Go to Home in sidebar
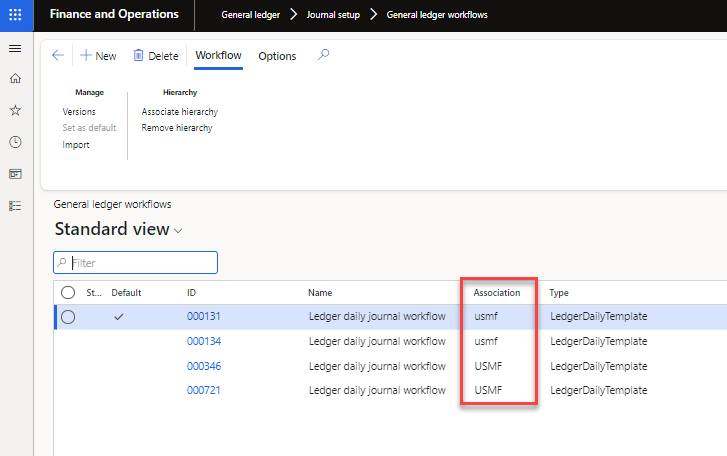The width and height of the screenshot is (727, 456). pos(15,78)
